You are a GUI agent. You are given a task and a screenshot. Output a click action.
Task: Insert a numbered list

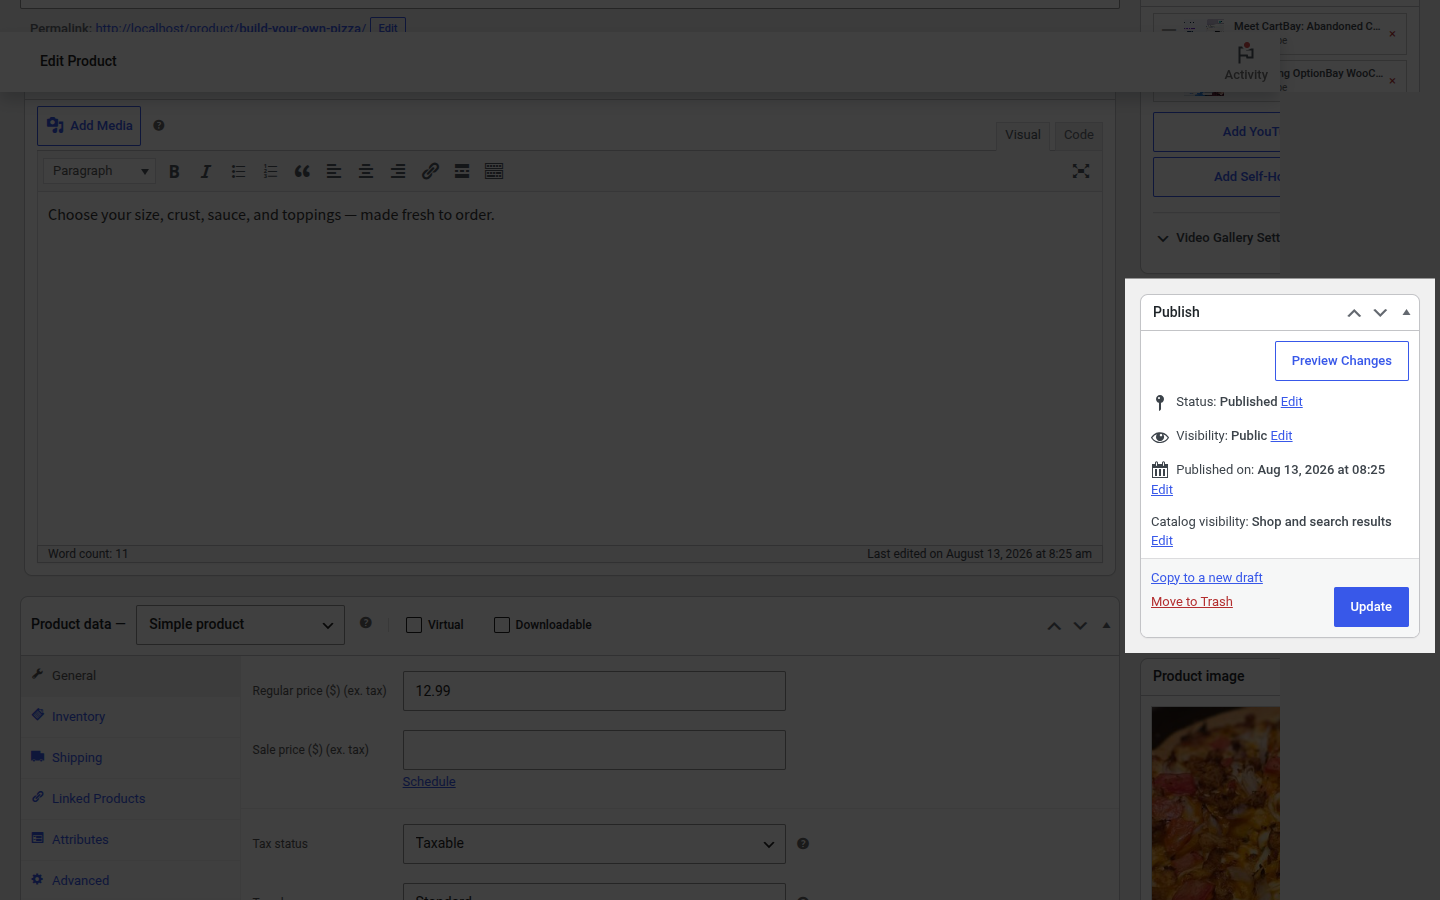click(270, 172)
